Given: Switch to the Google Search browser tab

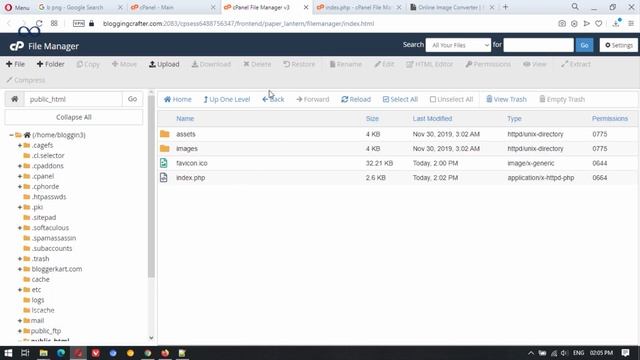Looking at the screenshot, I should click(x=80, y=7).
